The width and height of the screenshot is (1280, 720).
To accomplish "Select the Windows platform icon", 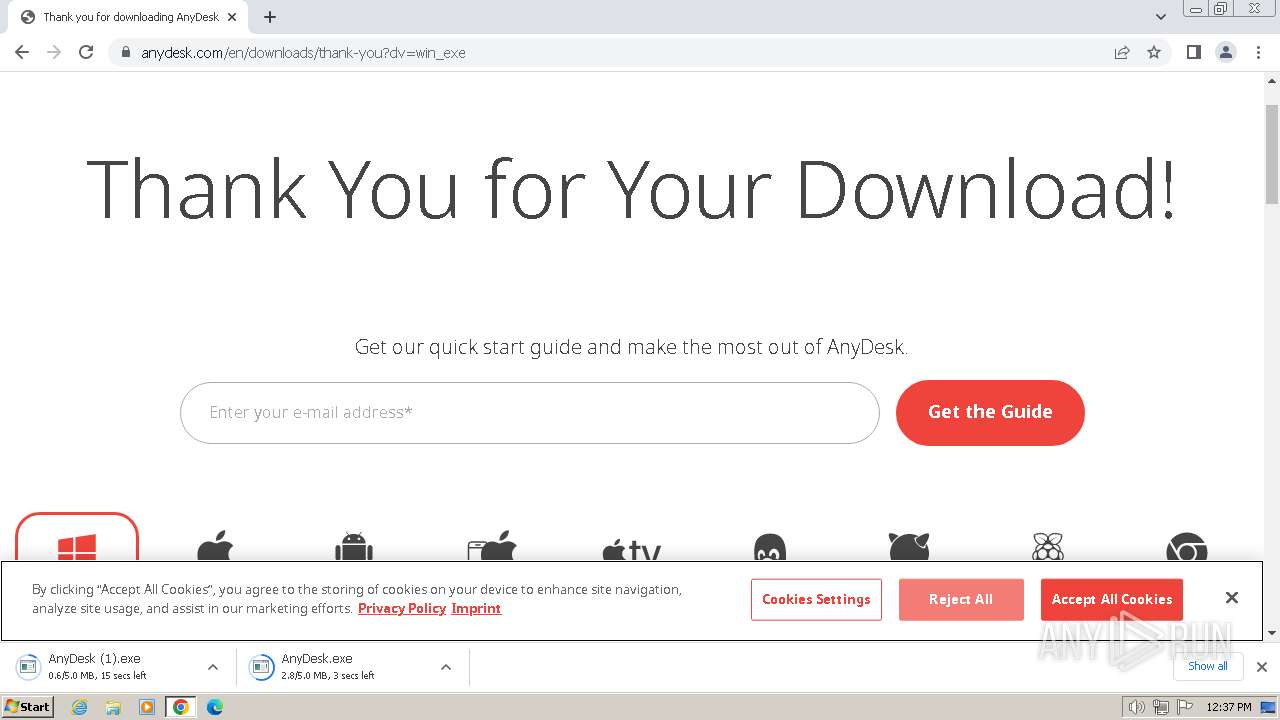I will pyautogui.click(x=77, y=545).
